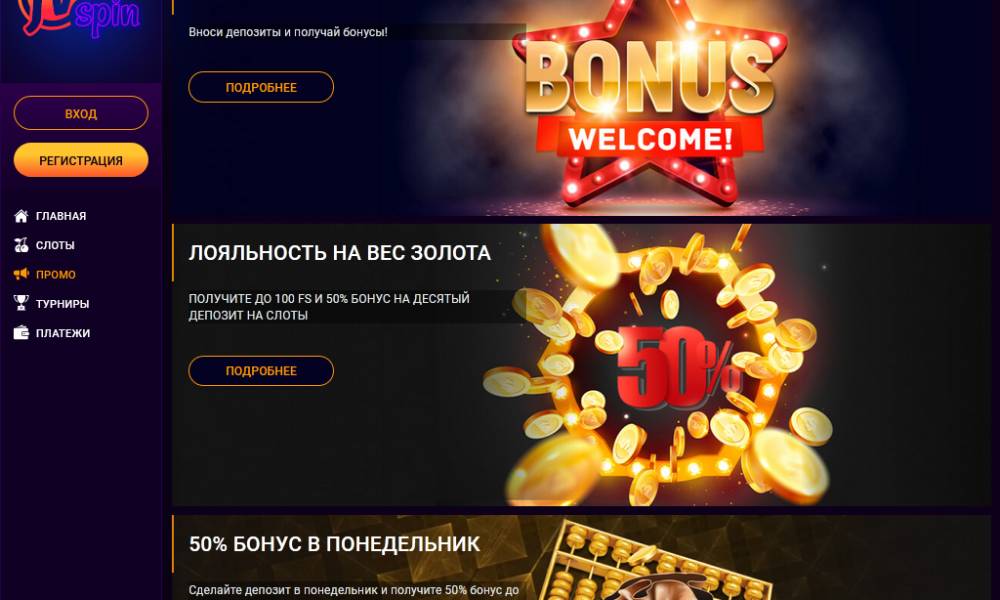Click Подробнее under Лояльность на вес золота

(261, 371)
